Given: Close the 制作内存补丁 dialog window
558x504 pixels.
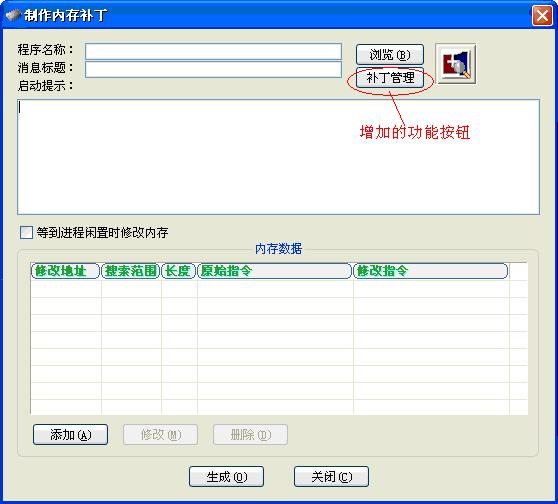Looking at the screenshot, I should click(542, 16).
